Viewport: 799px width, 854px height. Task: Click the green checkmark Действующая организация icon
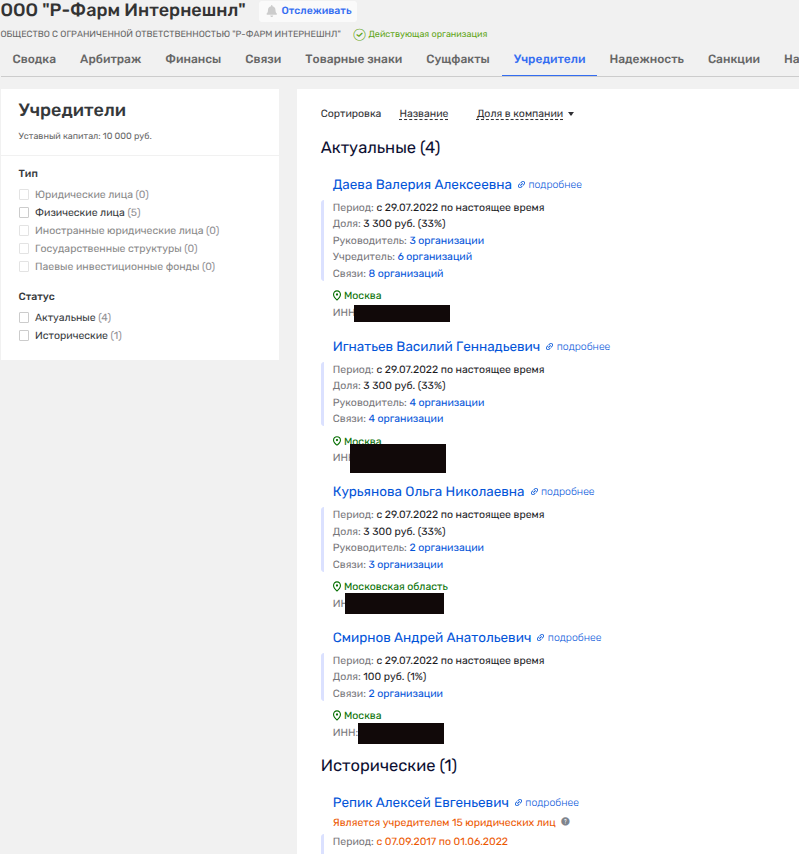coord(359,34)
